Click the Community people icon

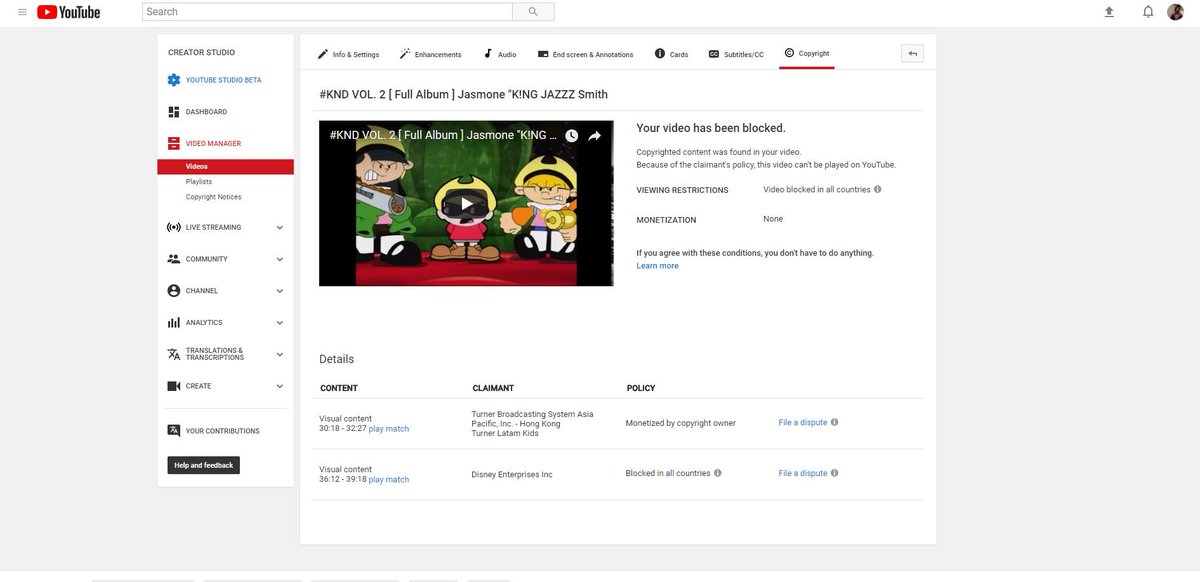(174, 259)
